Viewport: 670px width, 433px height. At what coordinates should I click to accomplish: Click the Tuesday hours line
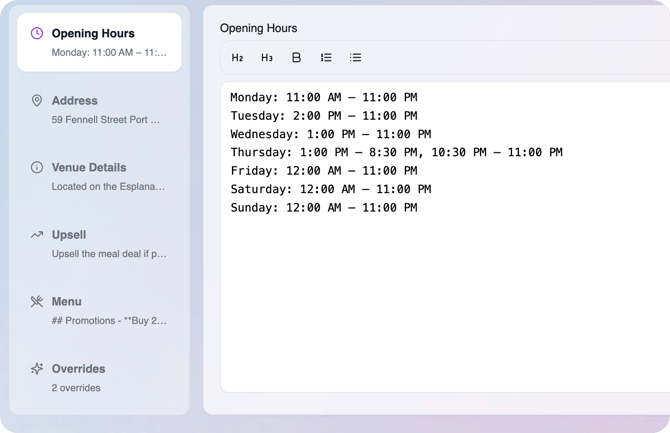point(324,116)
